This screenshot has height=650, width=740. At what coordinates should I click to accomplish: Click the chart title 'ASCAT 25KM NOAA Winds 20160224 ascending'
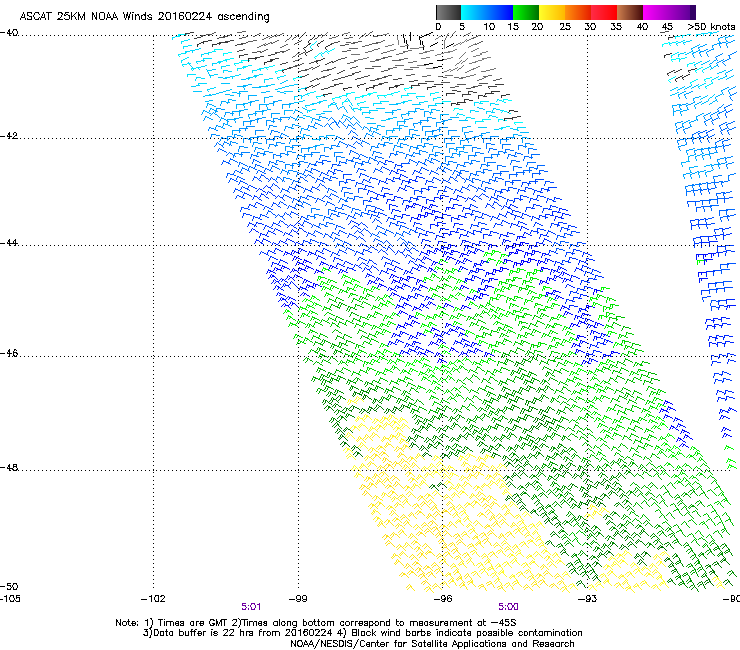pos(144,17)
